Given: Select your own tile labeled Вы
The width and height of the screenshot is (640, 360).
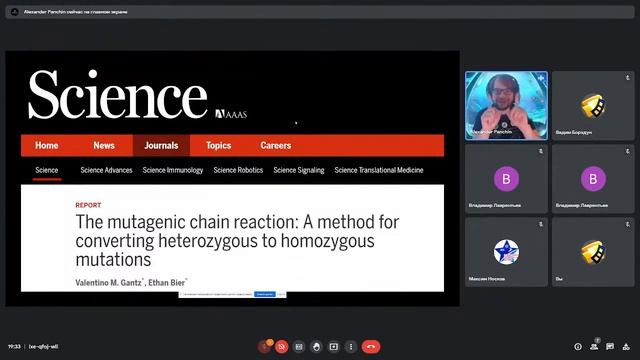Looking at the screenshot, I should pyautogui.click(x=593, y=252).
